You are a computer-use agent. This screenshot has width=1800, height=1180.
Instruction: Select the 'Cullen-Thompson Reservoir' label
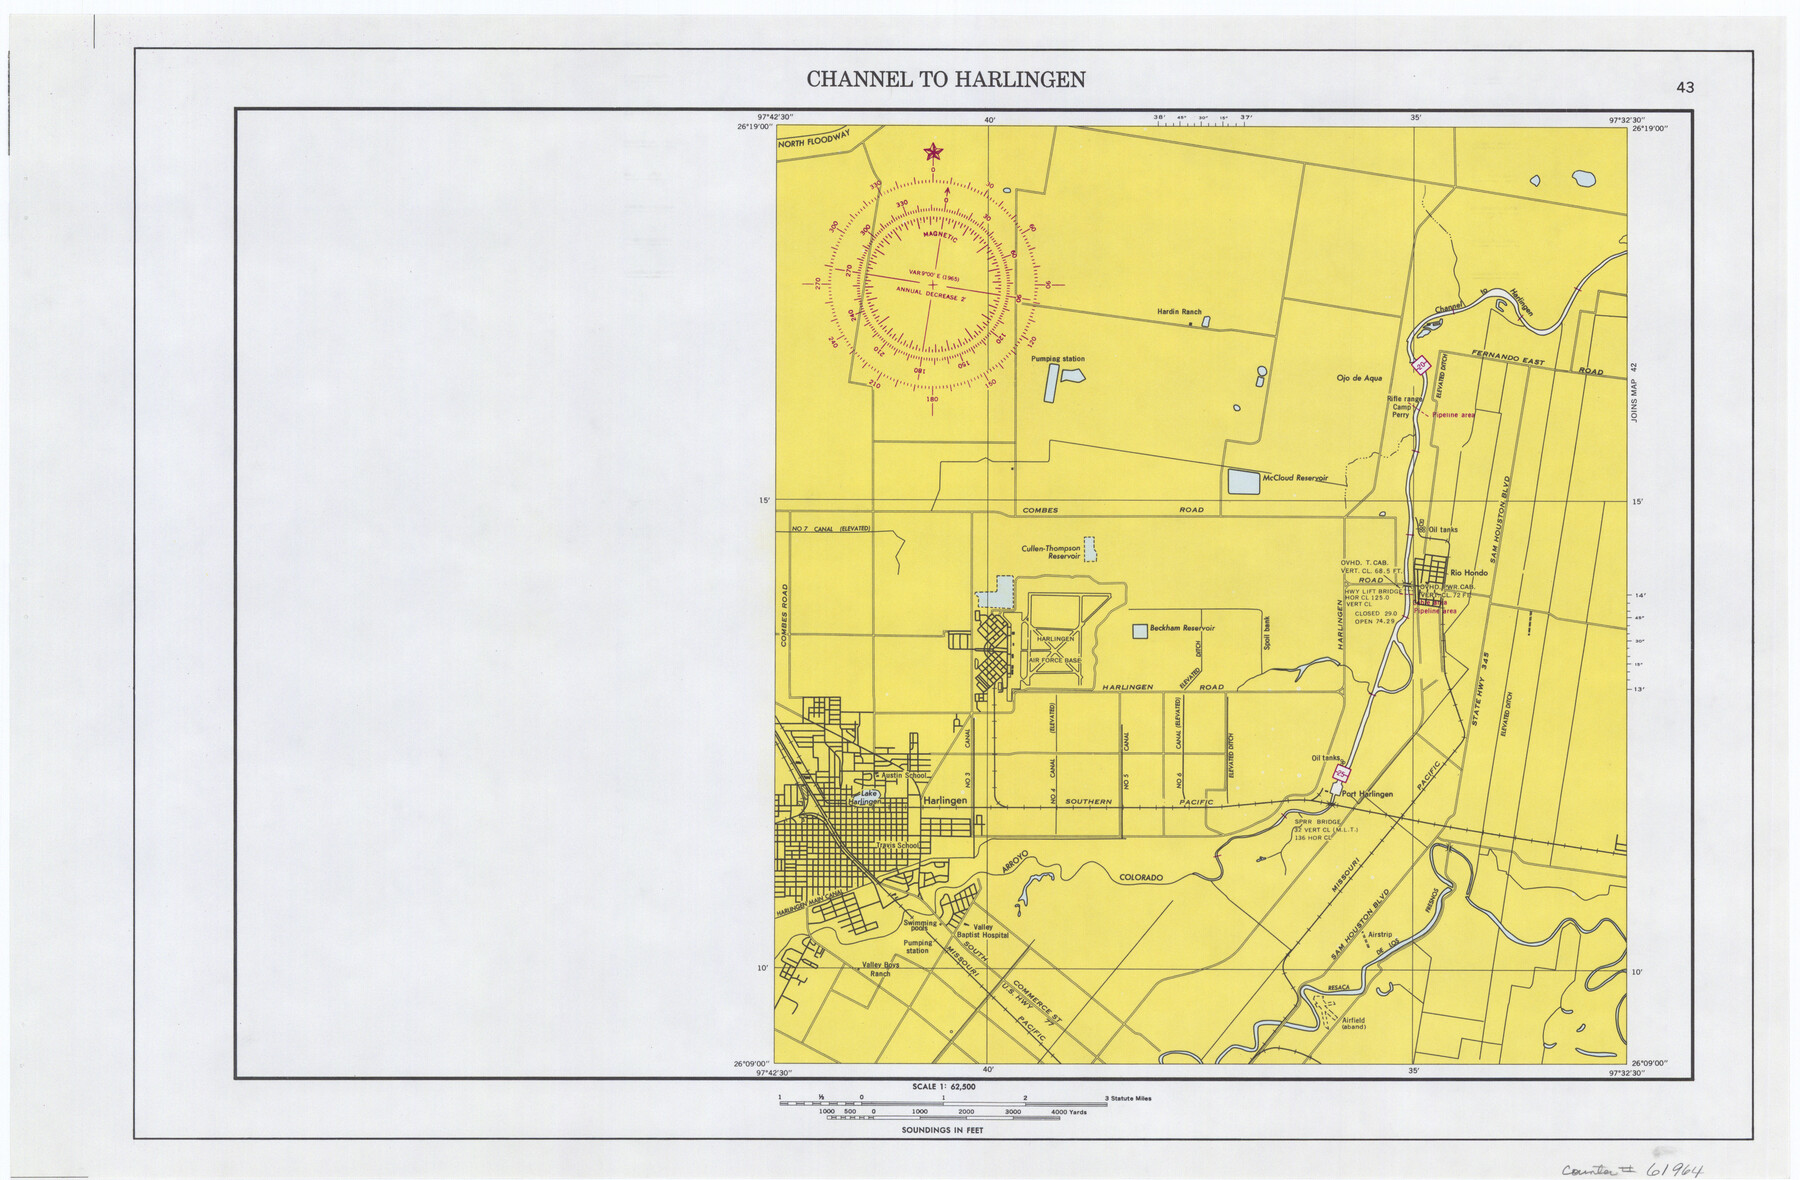coord(1050,552)
